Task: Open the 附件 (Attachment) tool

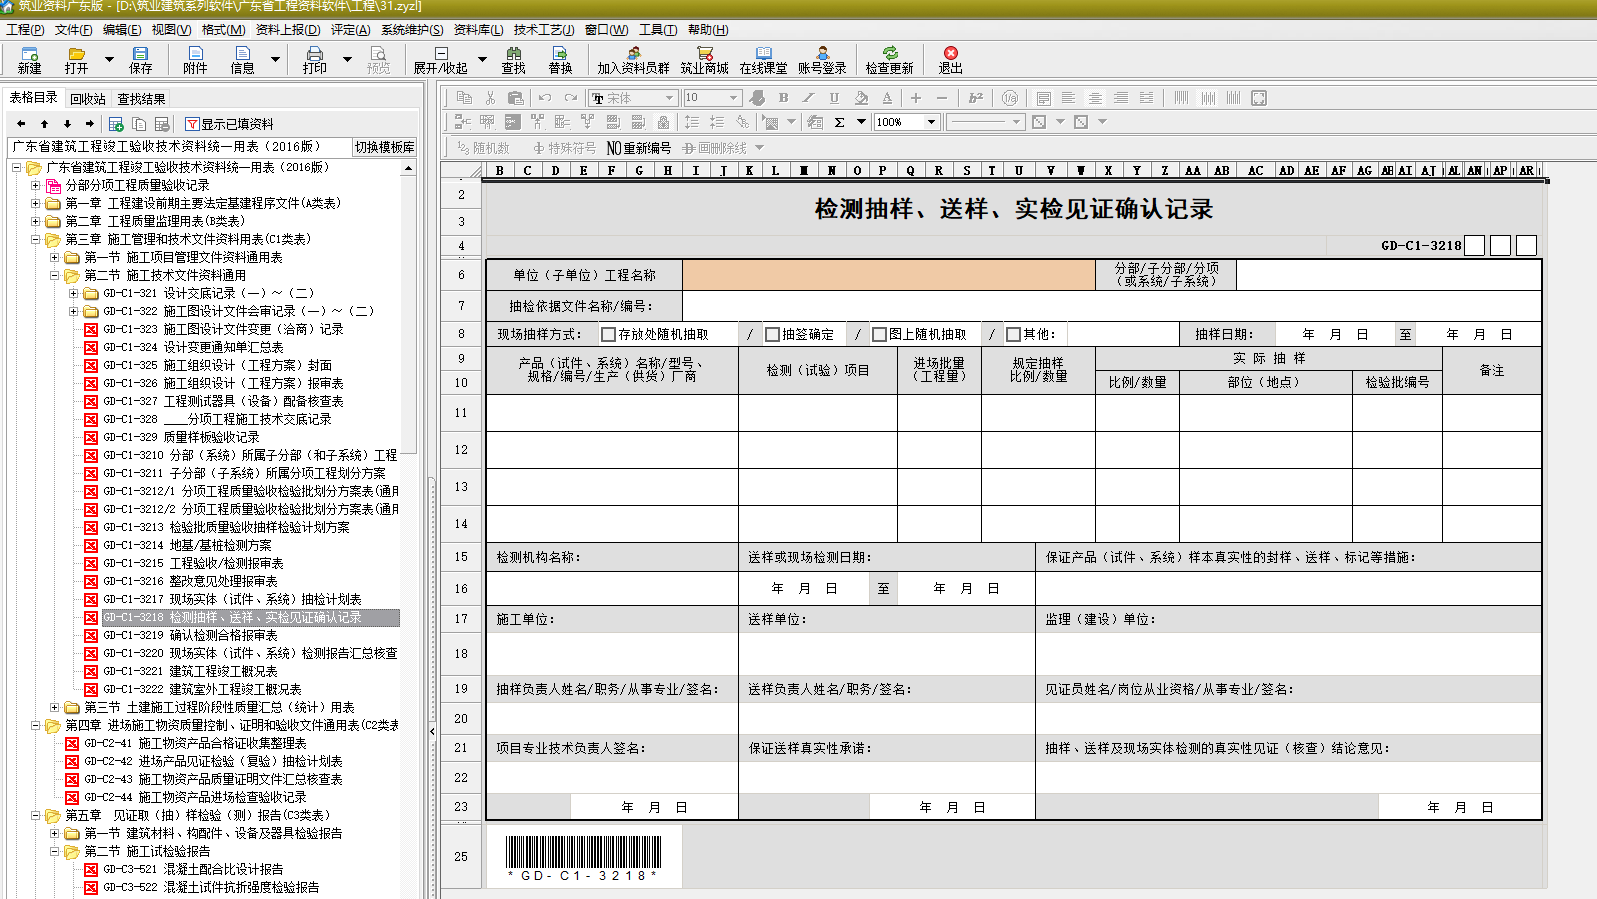Action: (x=195, y=60)
